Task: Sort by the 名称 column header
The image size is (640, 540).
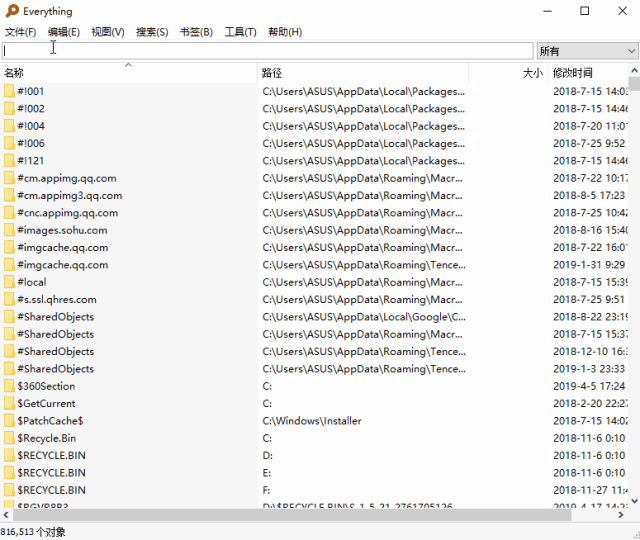Action: pyautogui.click(x=129, y=73)
